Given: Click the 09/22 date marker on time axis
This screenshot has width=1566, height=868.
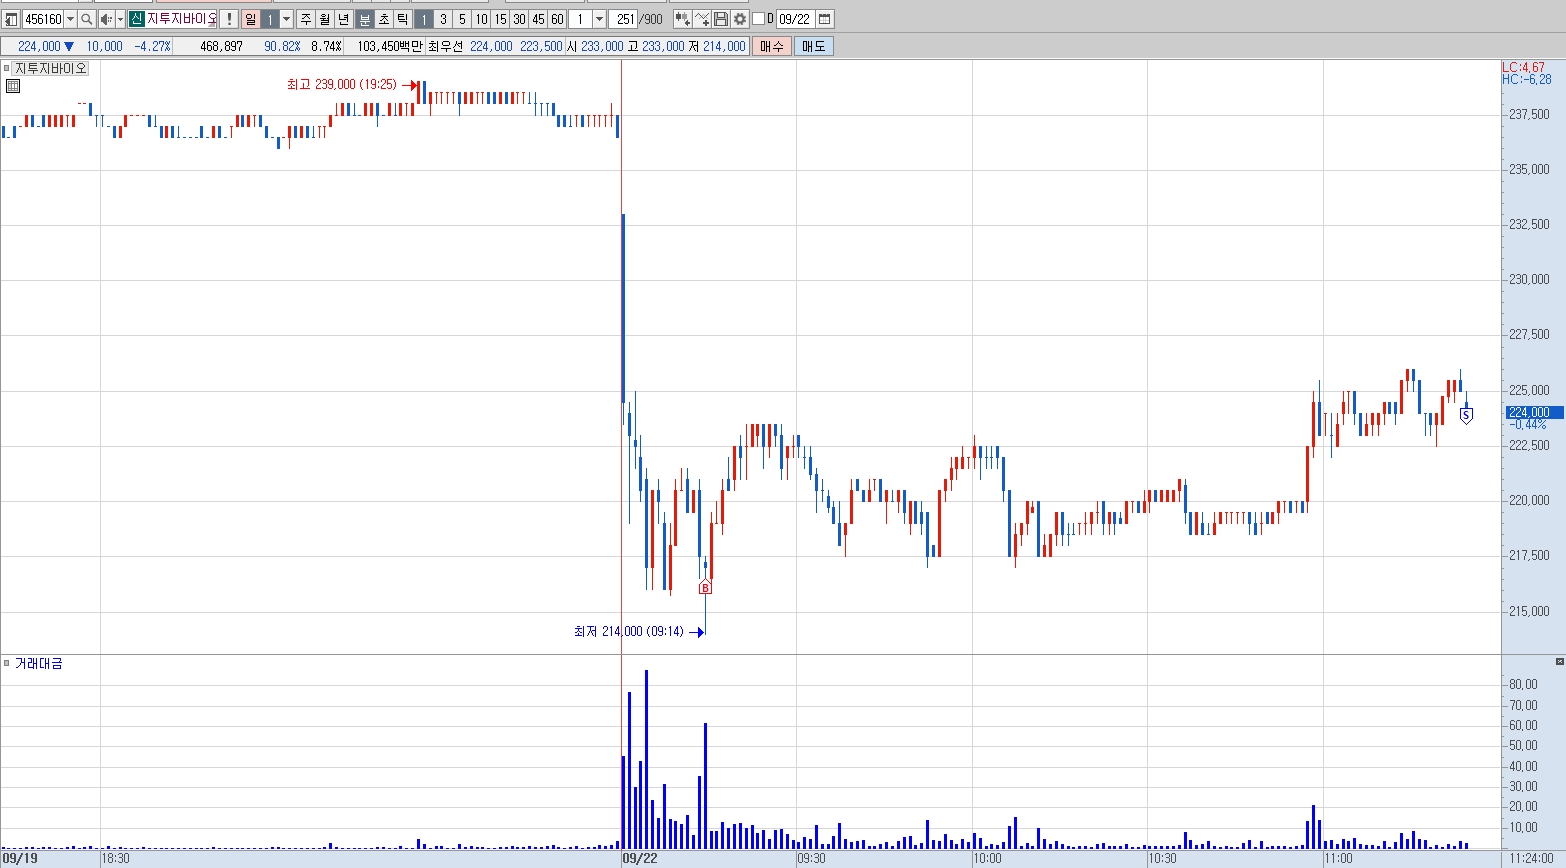Looking at the screenshot, I should point(640,858).
